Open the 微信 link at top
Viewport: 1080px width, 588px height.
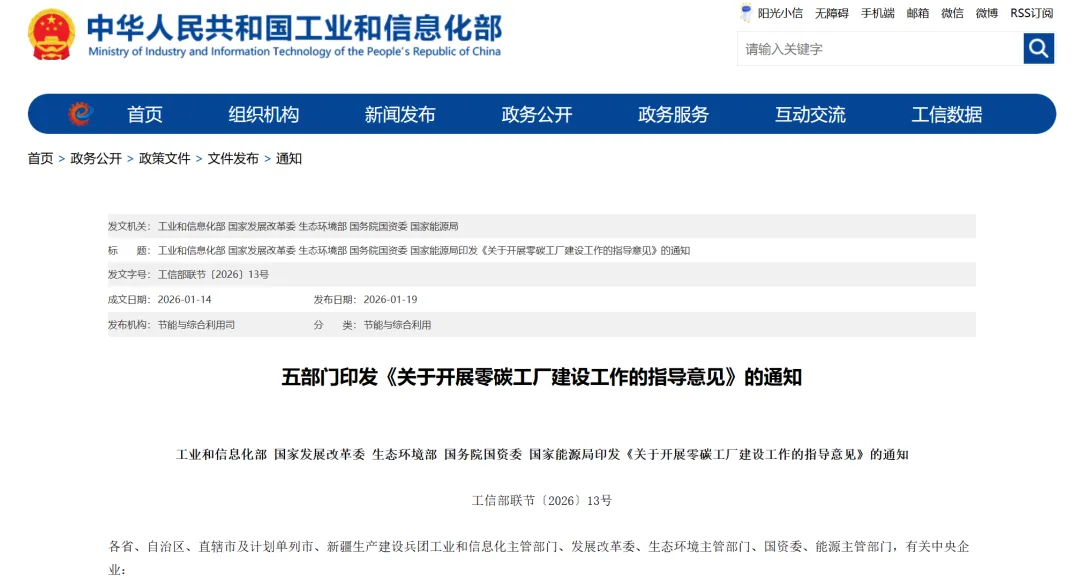tap(952, 13)
